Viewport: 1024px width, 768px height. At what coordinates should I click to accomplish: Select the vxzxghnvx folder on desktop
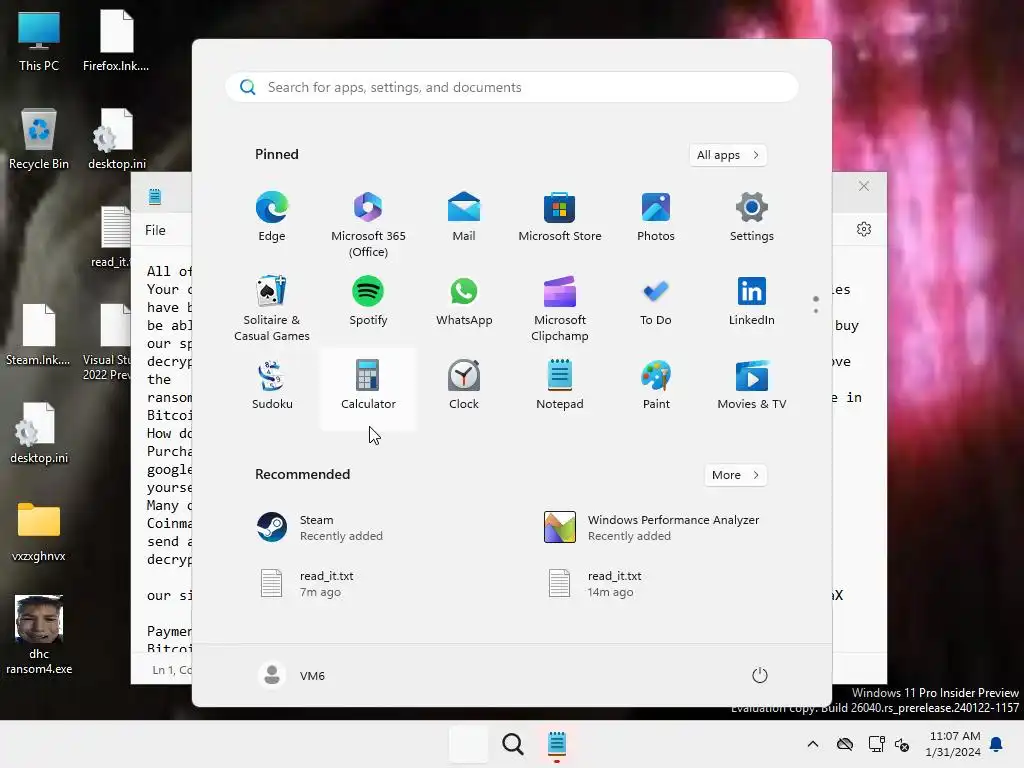point(39,532)
